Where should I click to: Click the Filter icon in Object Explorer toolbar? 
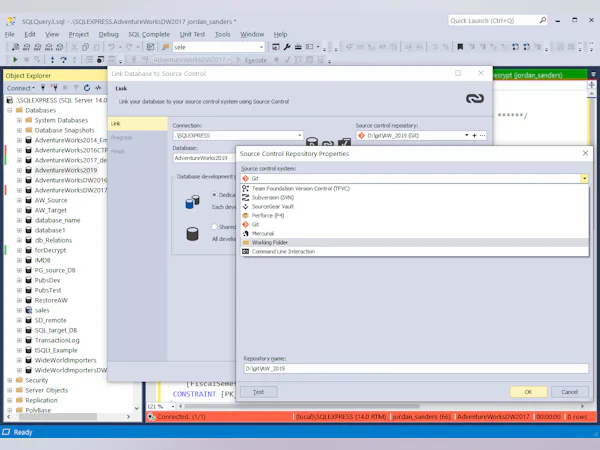point(76,88)
